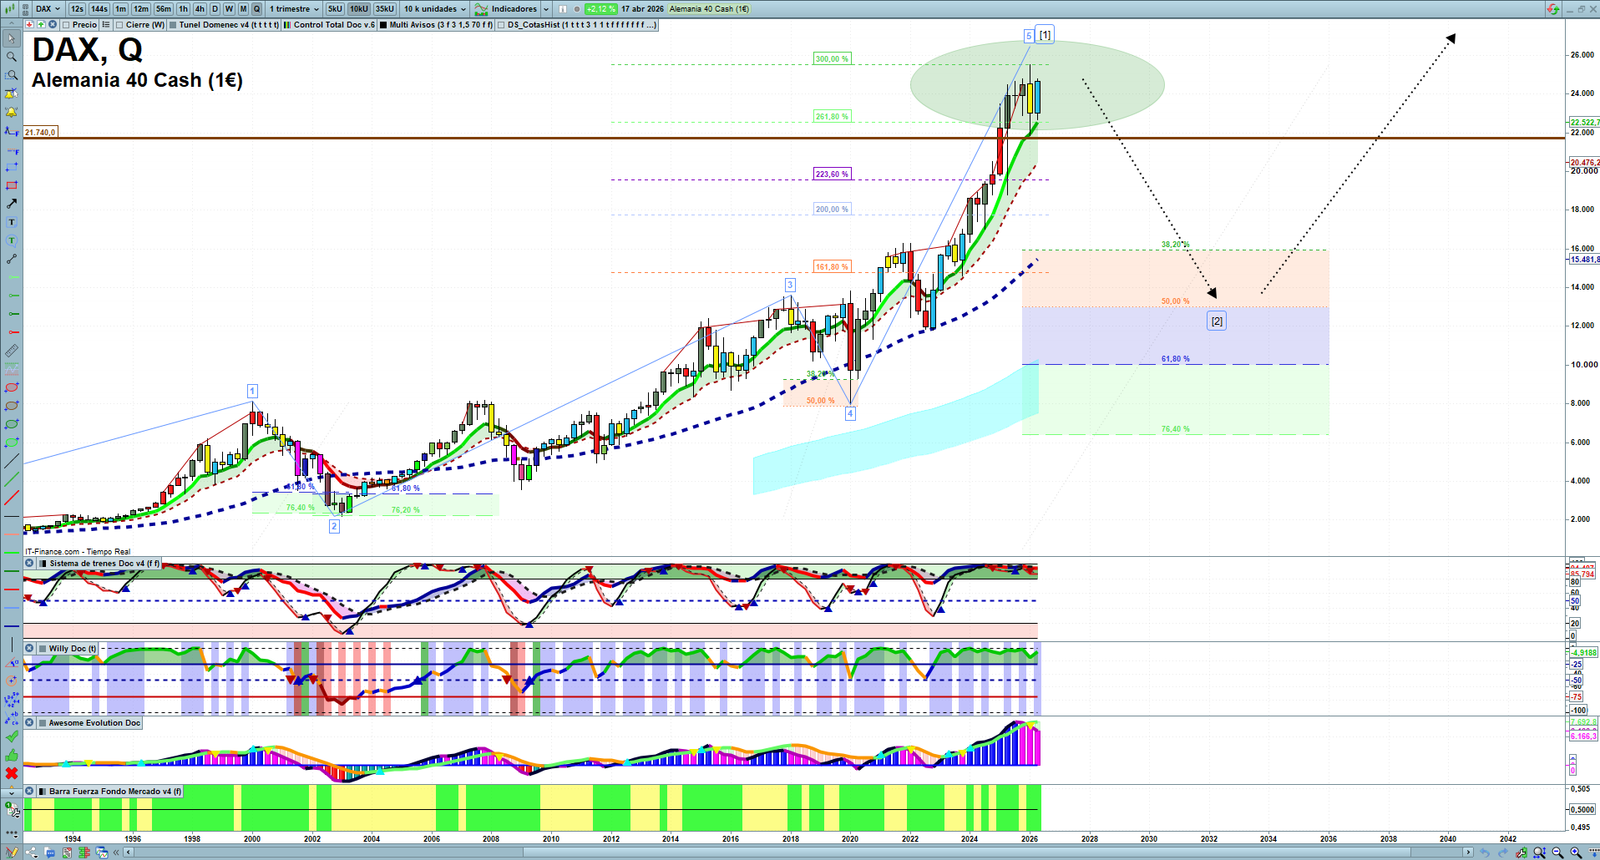
Task: Click the chart style bars icon
Action: (x=11, y=9)
